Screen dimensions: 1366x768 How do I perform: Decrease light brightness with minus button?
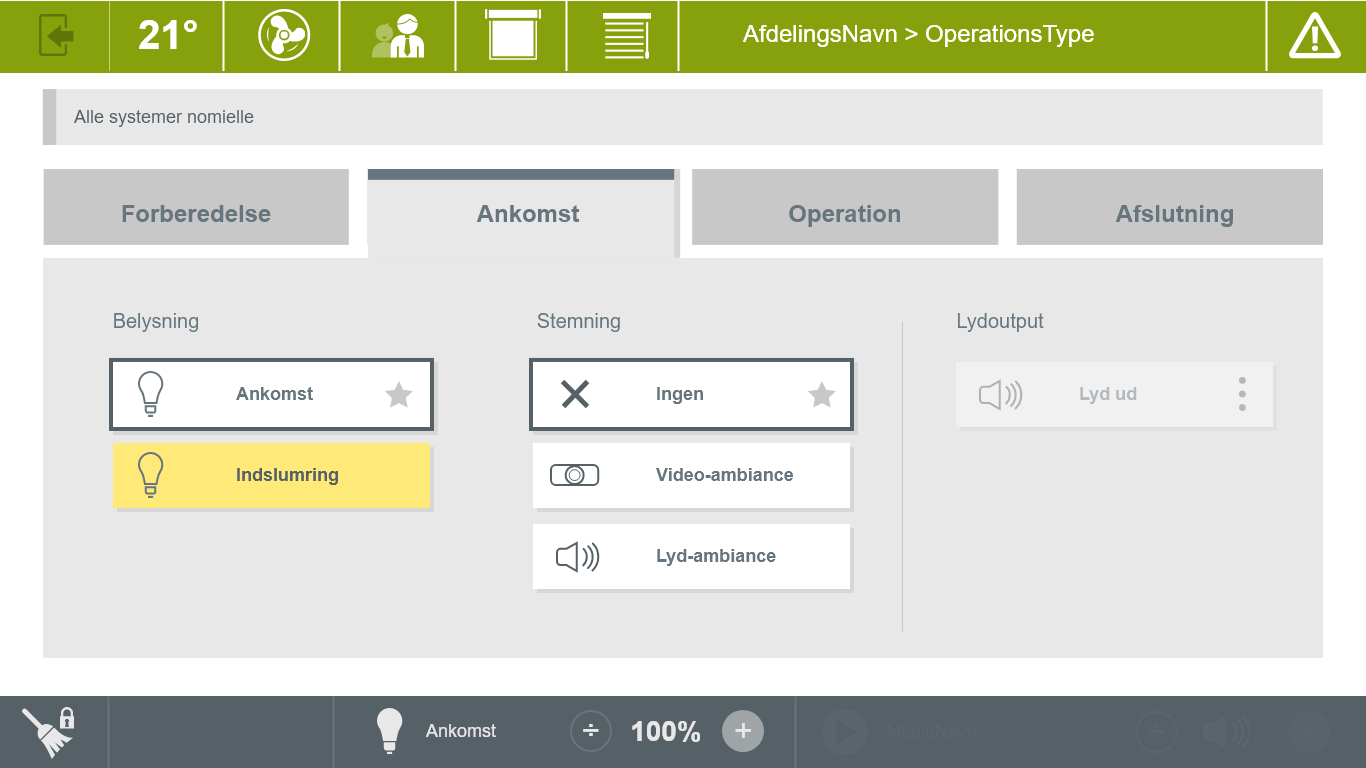coord(591,731)
